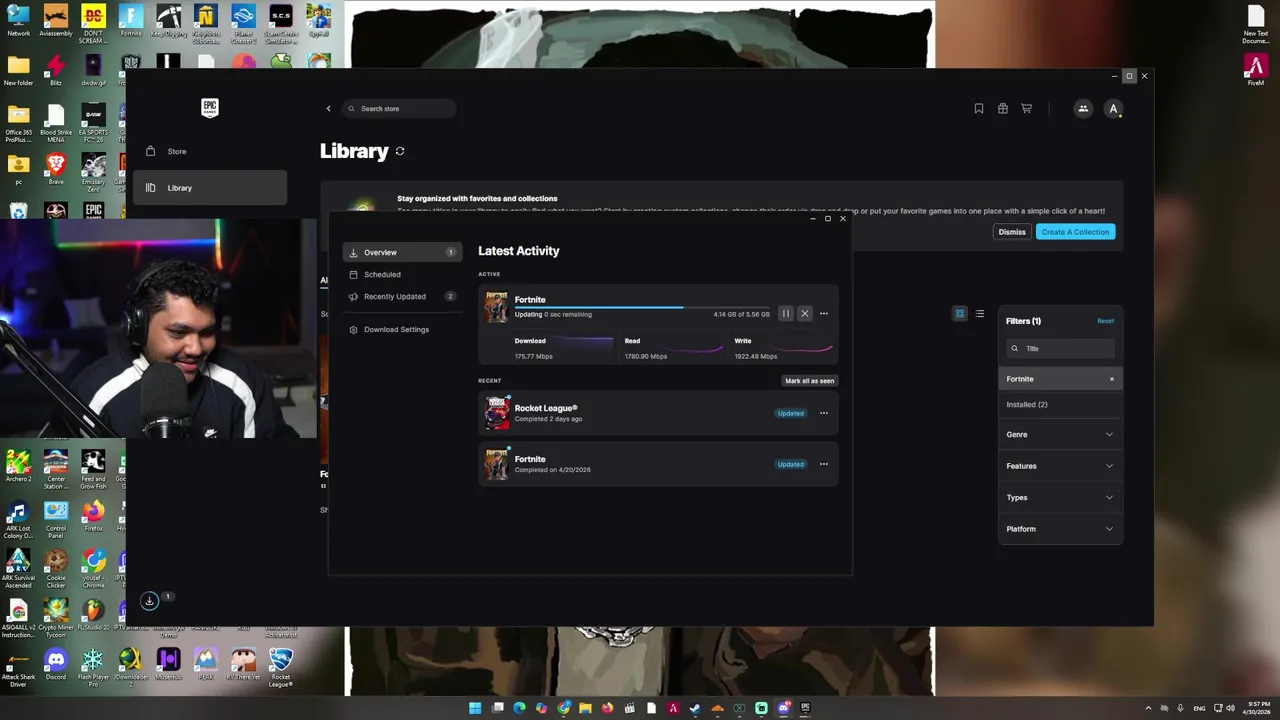Select the Brave browser desktop shortcut
Image resolution: width=1280 pixels, height=720 pixels.
(56, 168)
